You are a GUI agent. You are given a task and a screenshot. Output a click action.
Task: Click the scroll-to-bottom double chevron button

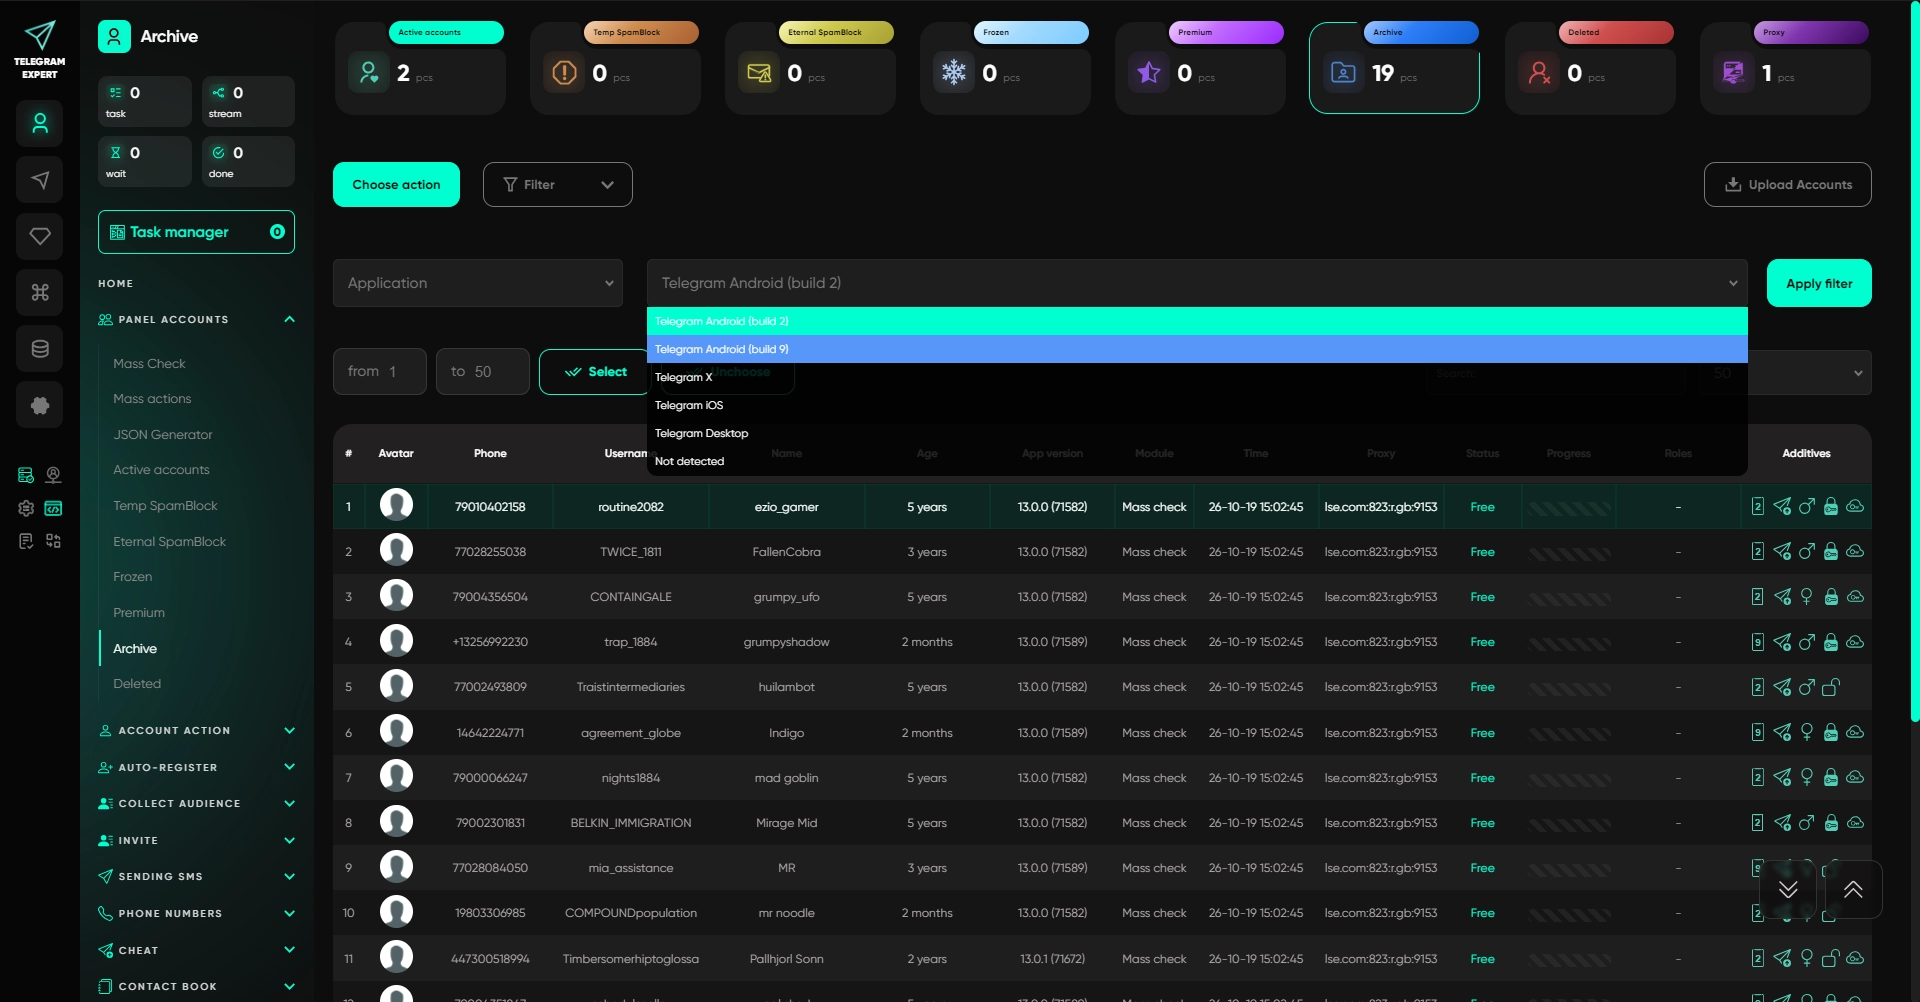point(1788,889)
